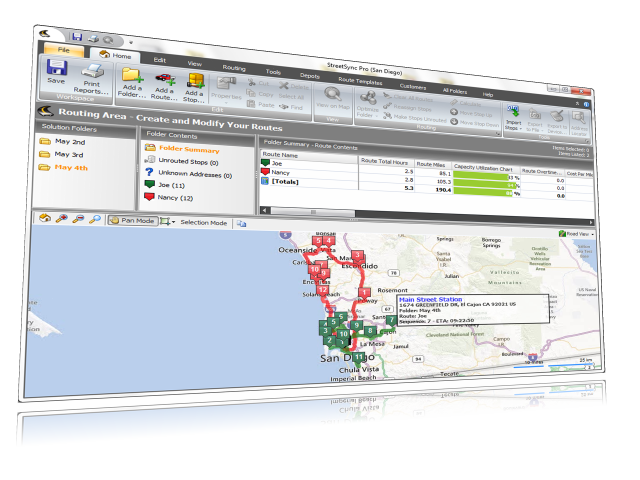Click the Main Street Station tooltip title

click(432, 298)
